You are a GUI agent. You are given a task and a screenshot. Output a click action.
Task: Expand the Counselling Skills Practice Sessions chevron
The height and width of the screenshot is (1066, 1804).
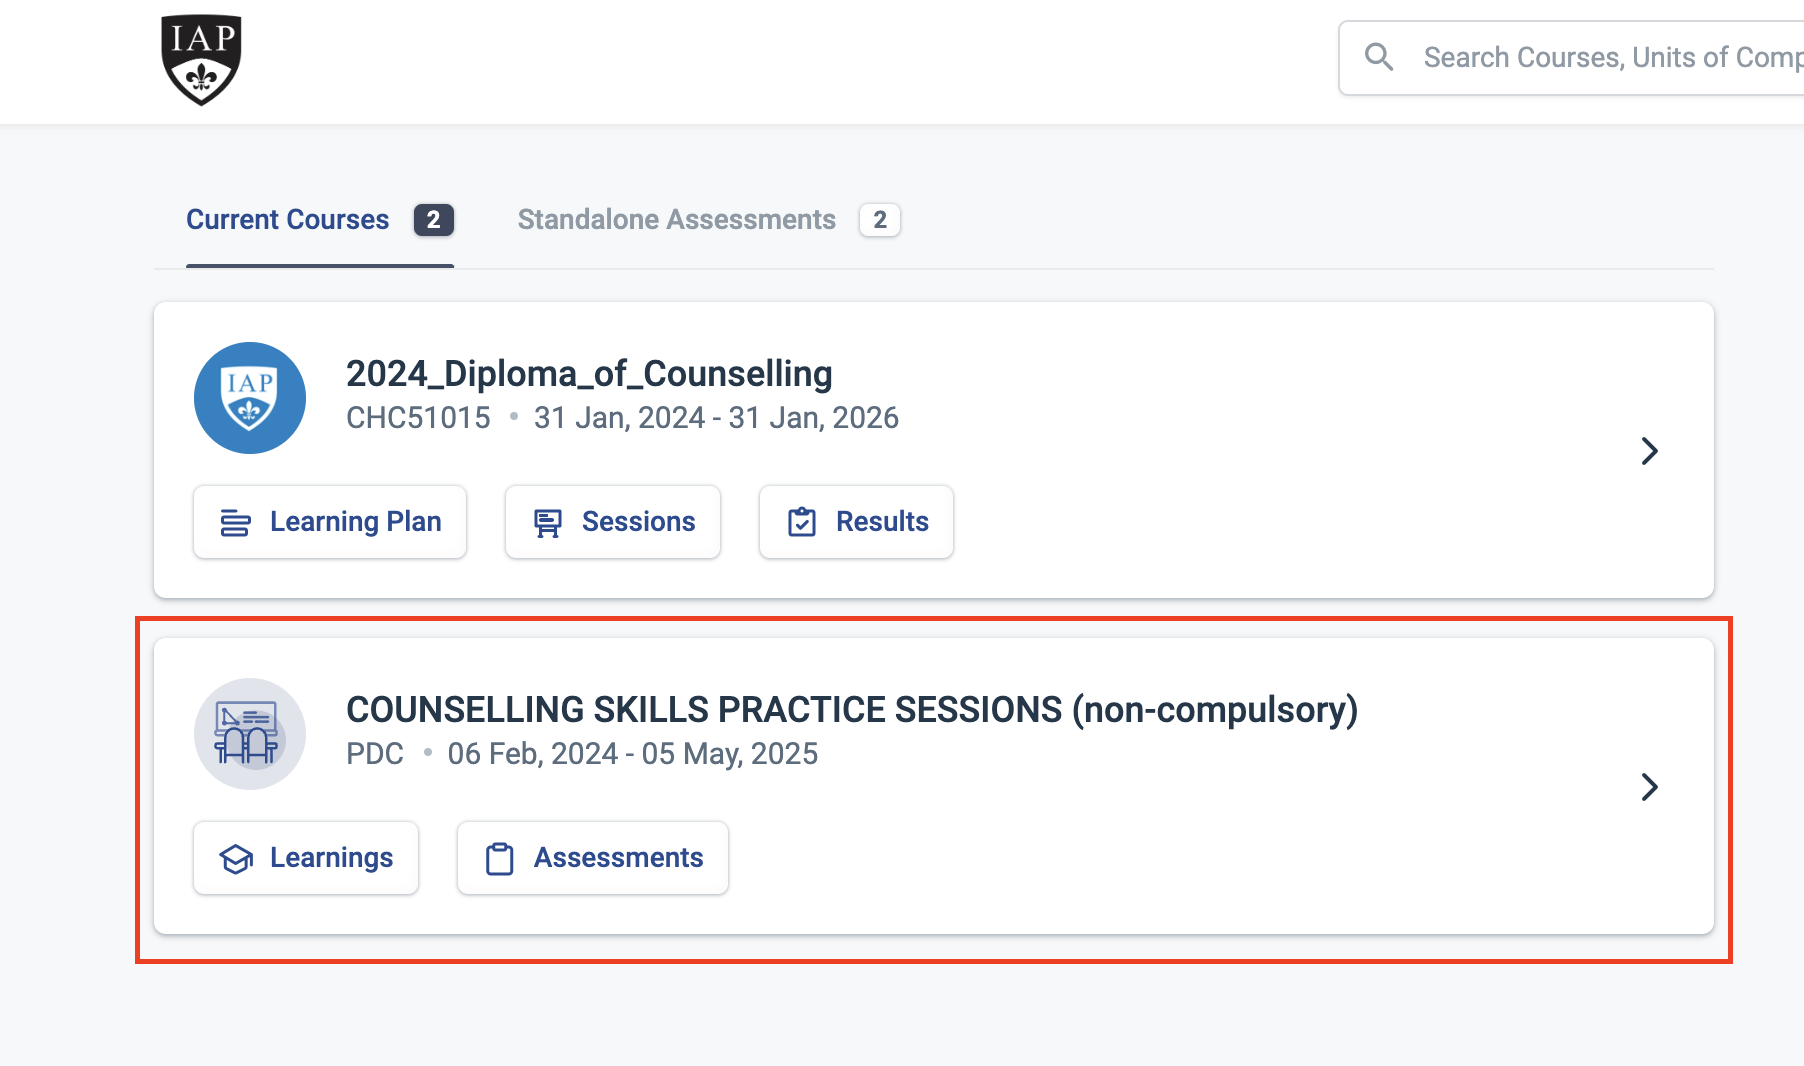1649,787
